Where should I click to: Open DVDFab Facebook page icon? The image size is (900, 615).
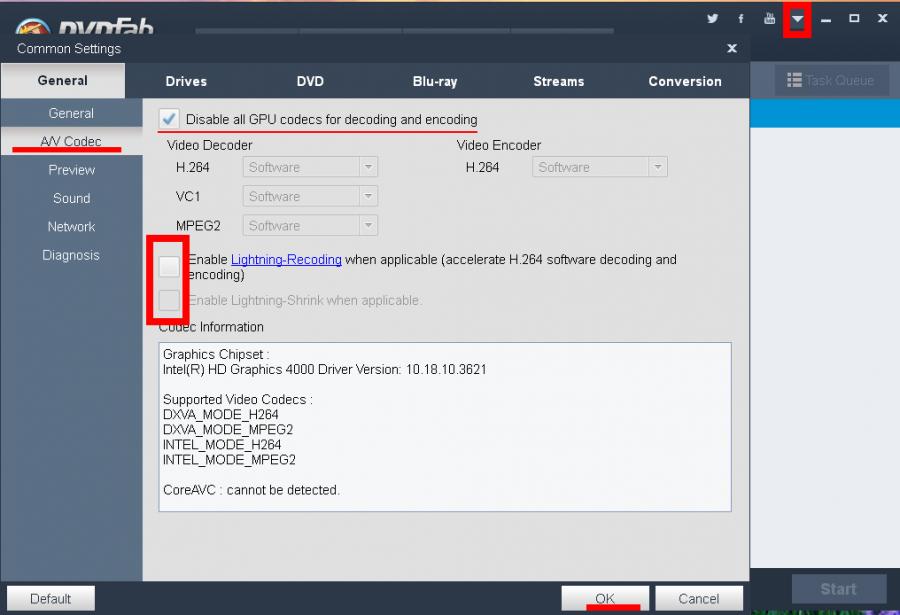click(741, 19)
